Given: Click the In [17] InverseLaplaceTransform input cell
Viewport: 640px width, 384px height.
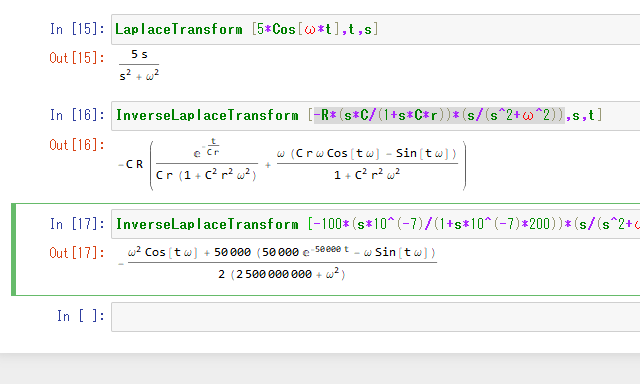Looking at the screenshot, I should click(376, 224).
